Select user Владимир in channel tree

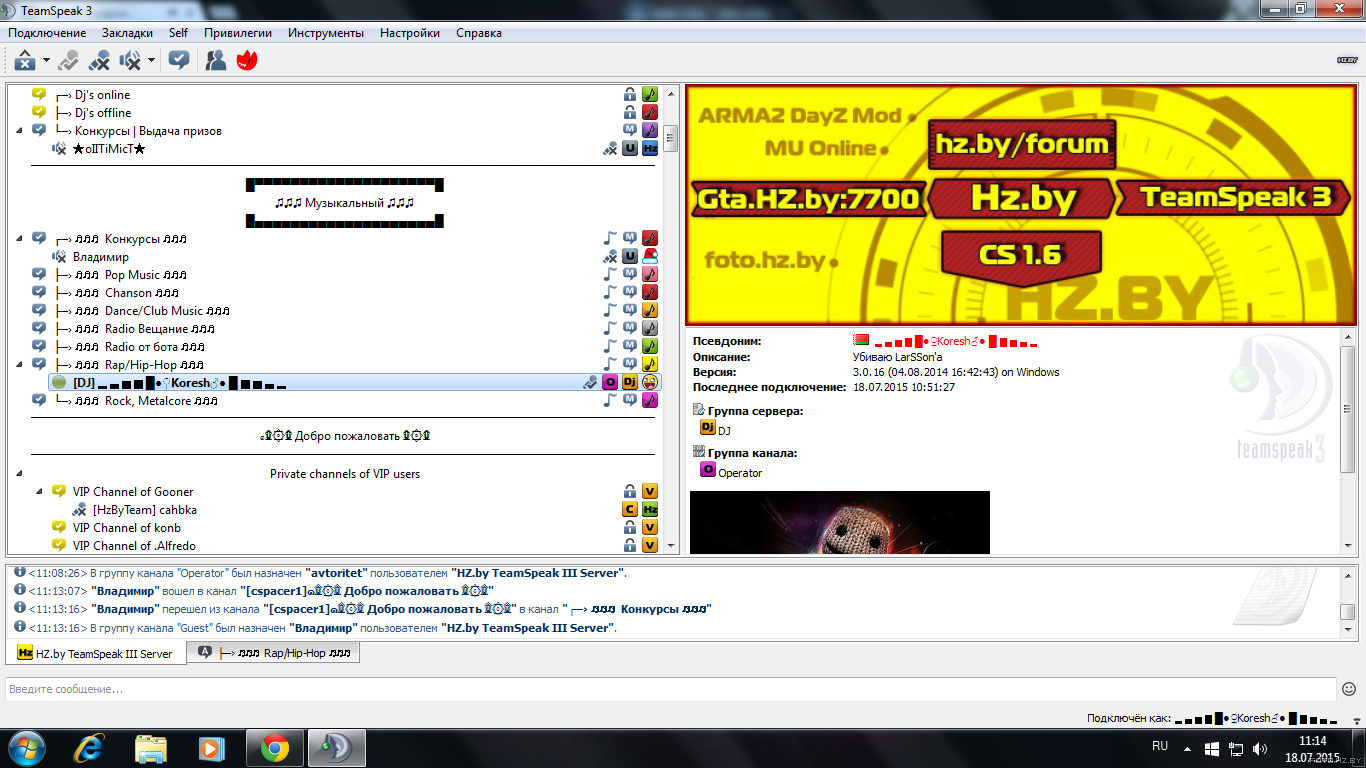pyautogui.click(x=101, y=257)
